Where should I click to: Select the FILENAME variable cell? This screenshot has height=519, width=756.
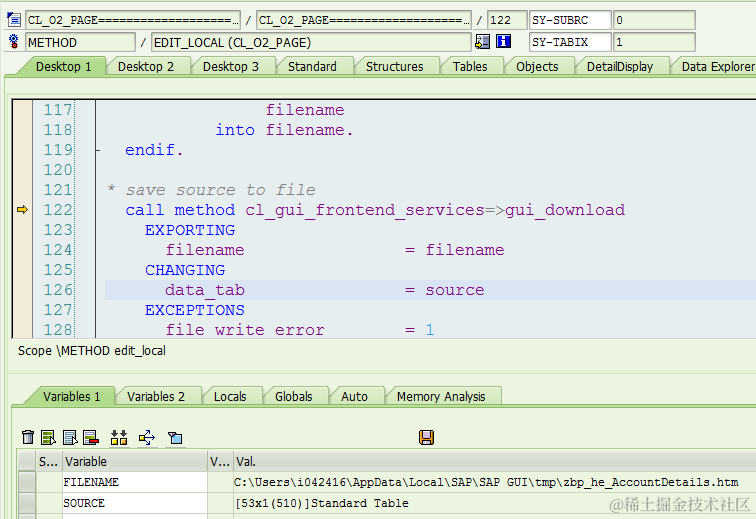click(x=135, y=482)
